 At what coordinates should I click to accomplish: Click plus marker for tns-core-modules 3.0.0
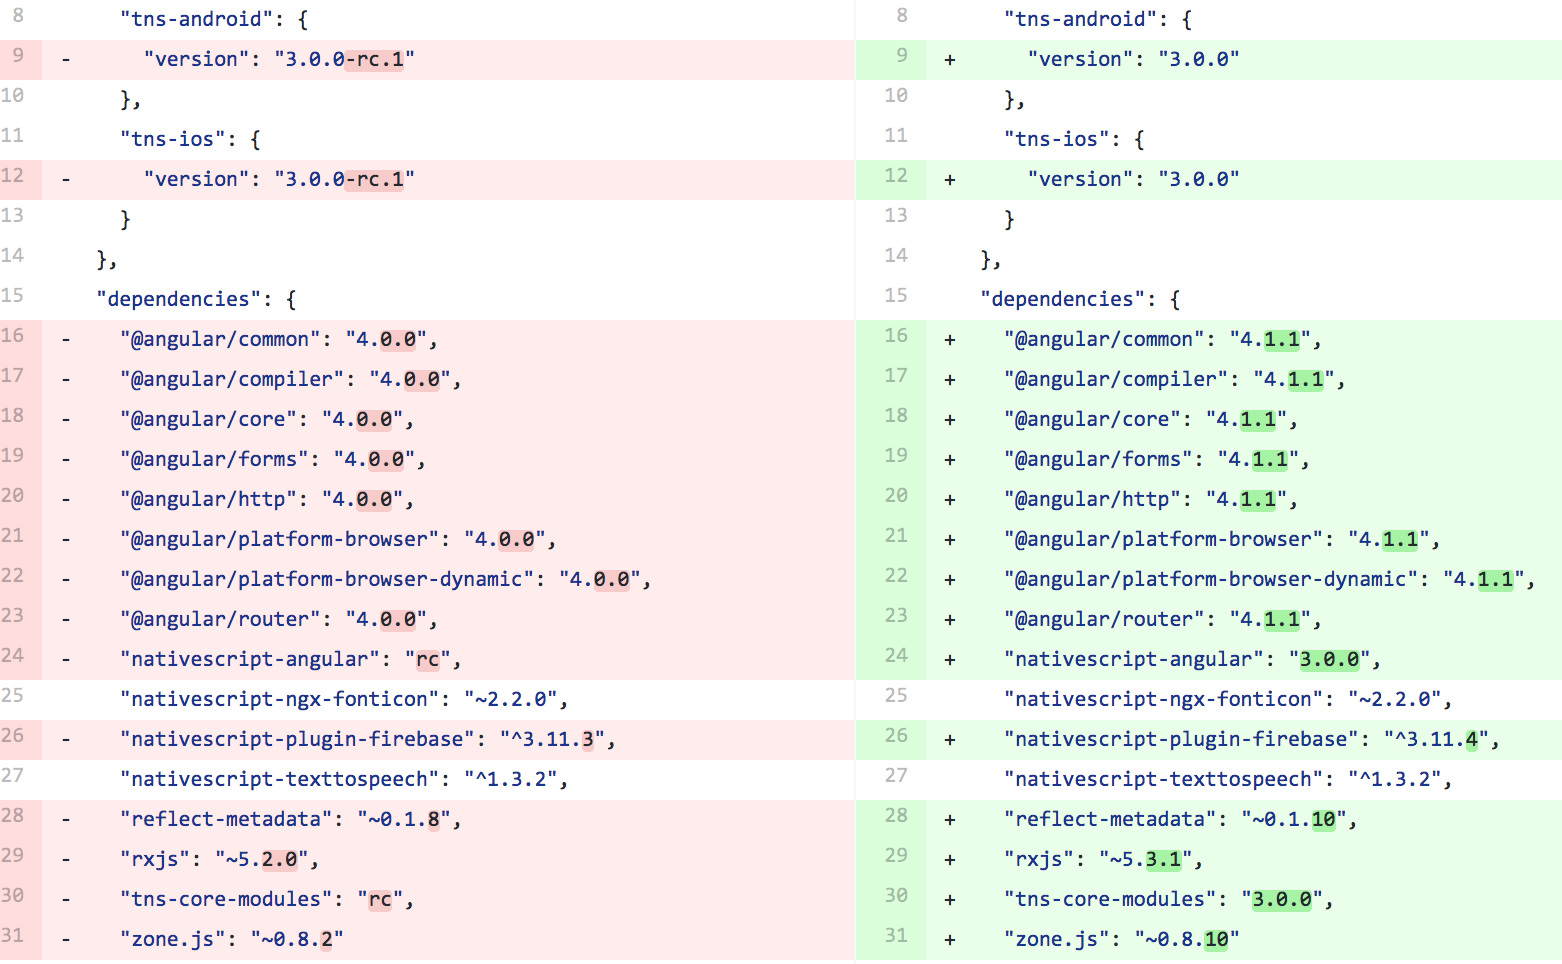(x=950, y=900)
